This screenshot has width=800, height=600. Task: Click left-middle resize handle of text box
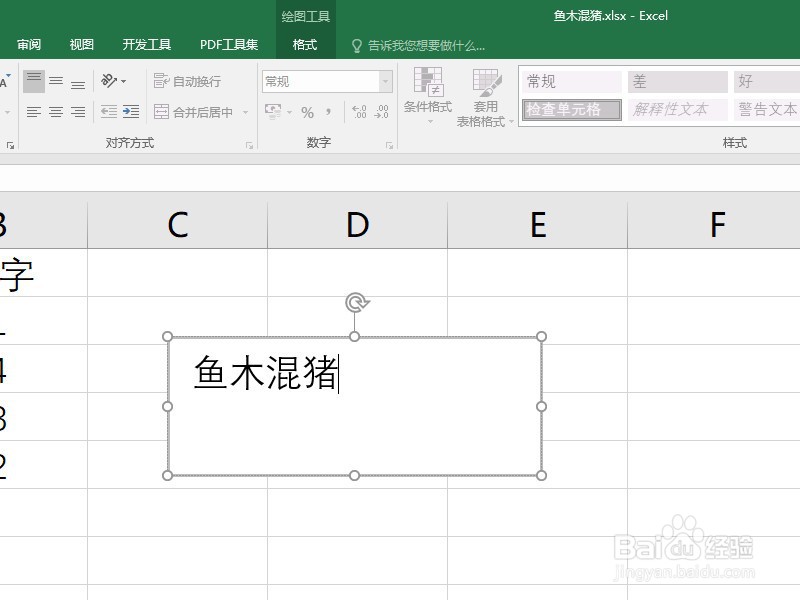[167, 406]
